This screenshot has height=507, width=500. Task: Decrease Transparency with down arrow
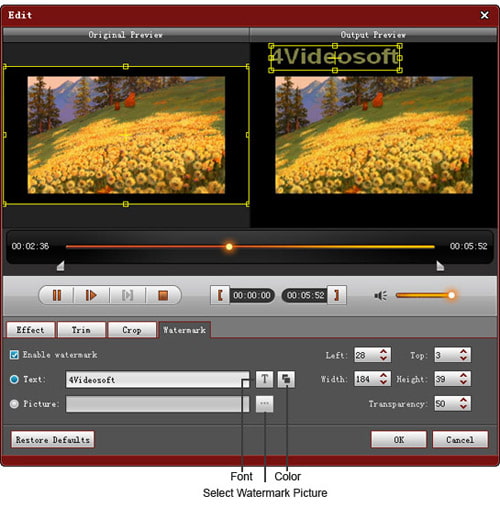pos(463,407)
